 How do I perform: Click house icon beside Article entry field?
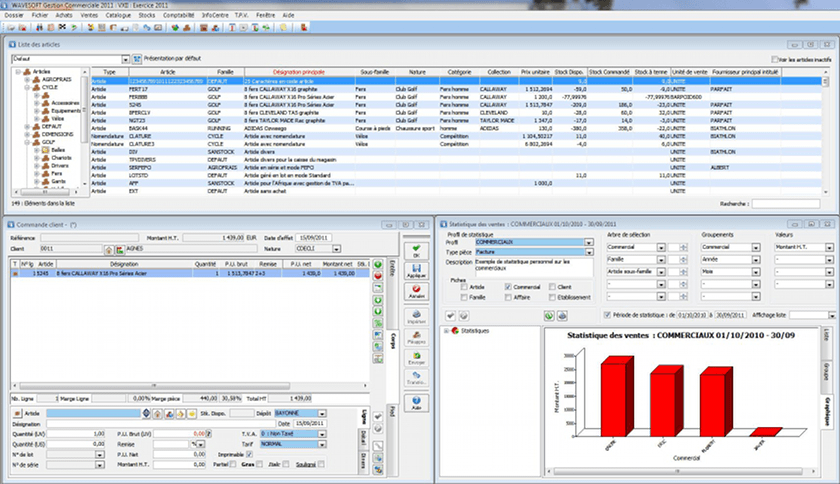pyautogui.click(x=158, y=414)
